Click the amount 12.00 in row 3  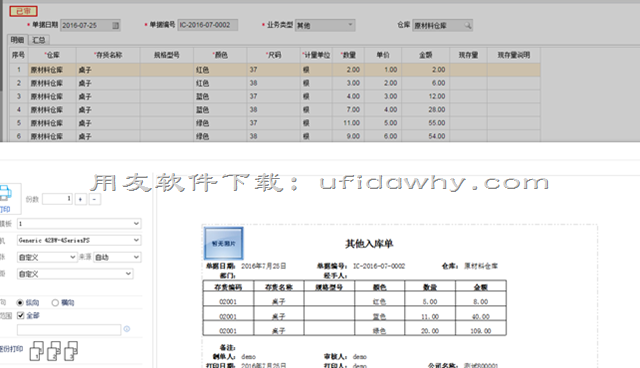point(425,96)
